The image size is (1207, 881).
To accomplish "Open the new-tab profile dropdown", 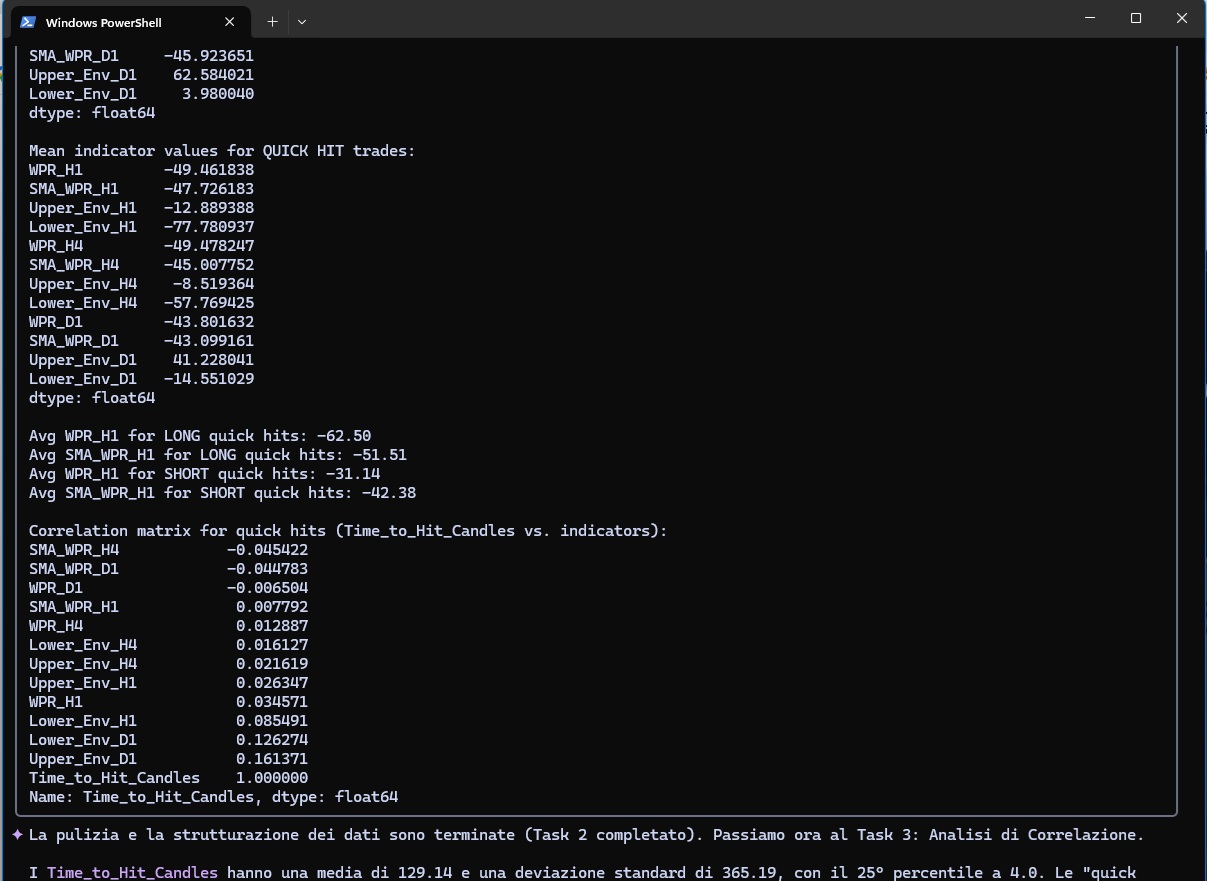I will tap(302, 21).
